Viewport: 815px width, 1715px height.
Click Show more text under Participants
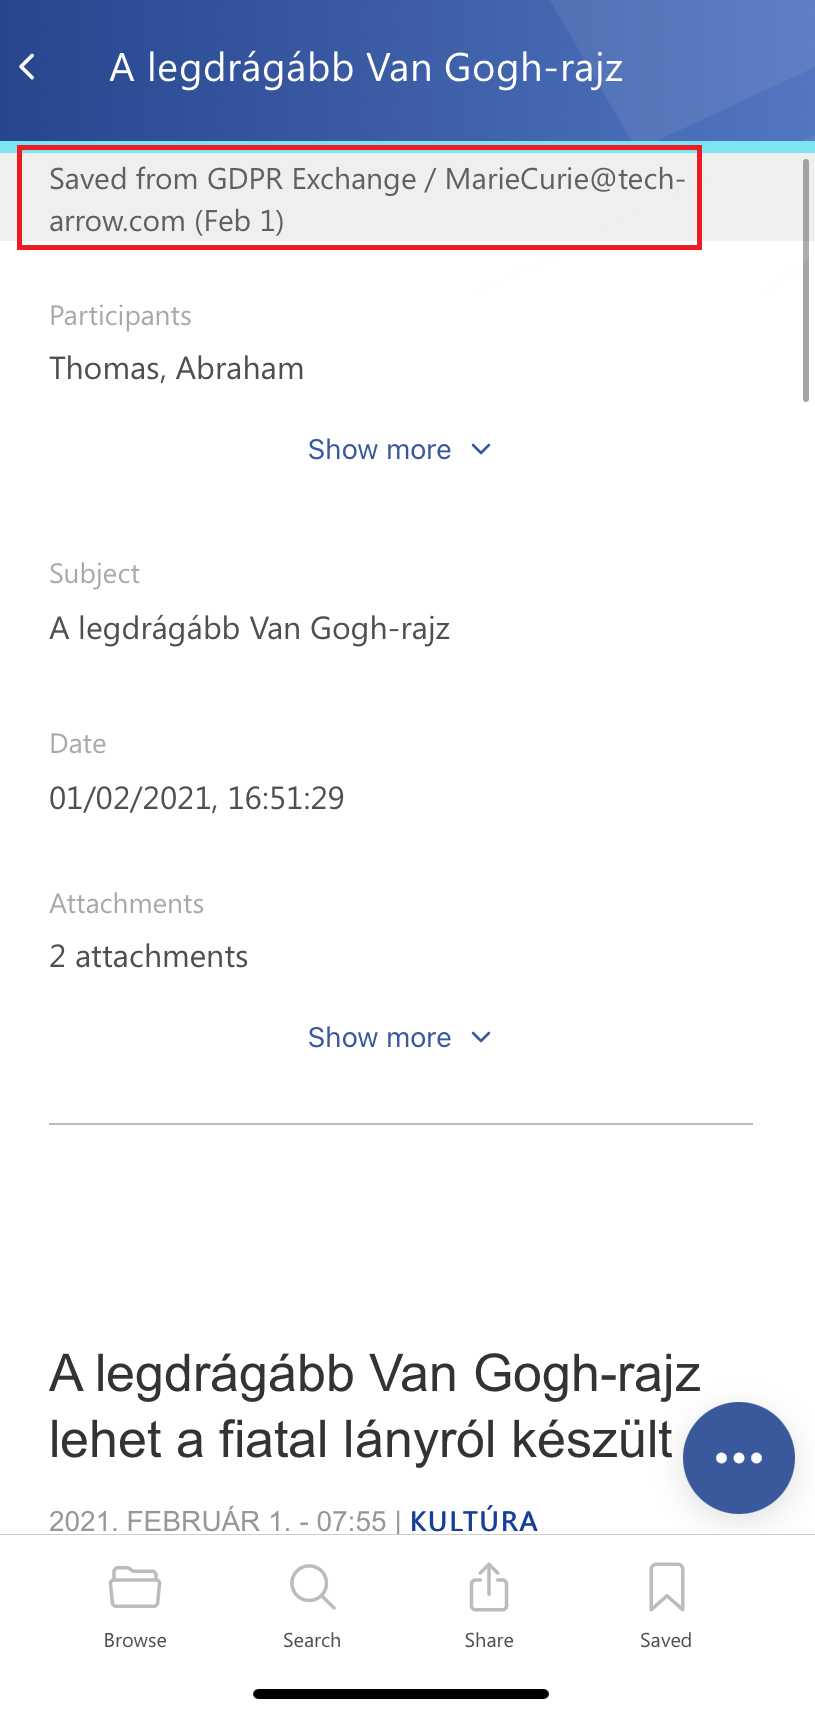(x=379, y=450)
